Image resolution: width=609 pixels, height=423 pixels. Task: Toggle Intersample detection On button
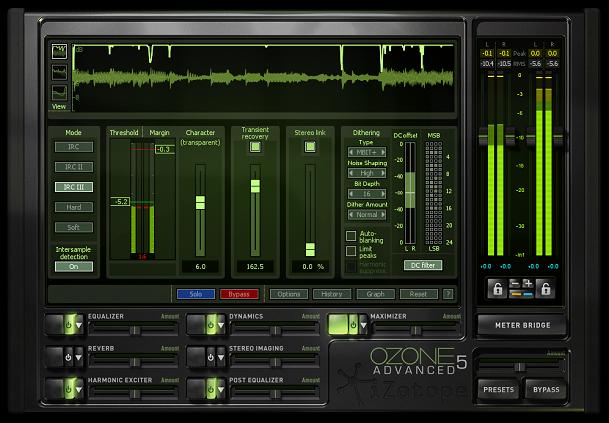(74, 266)
